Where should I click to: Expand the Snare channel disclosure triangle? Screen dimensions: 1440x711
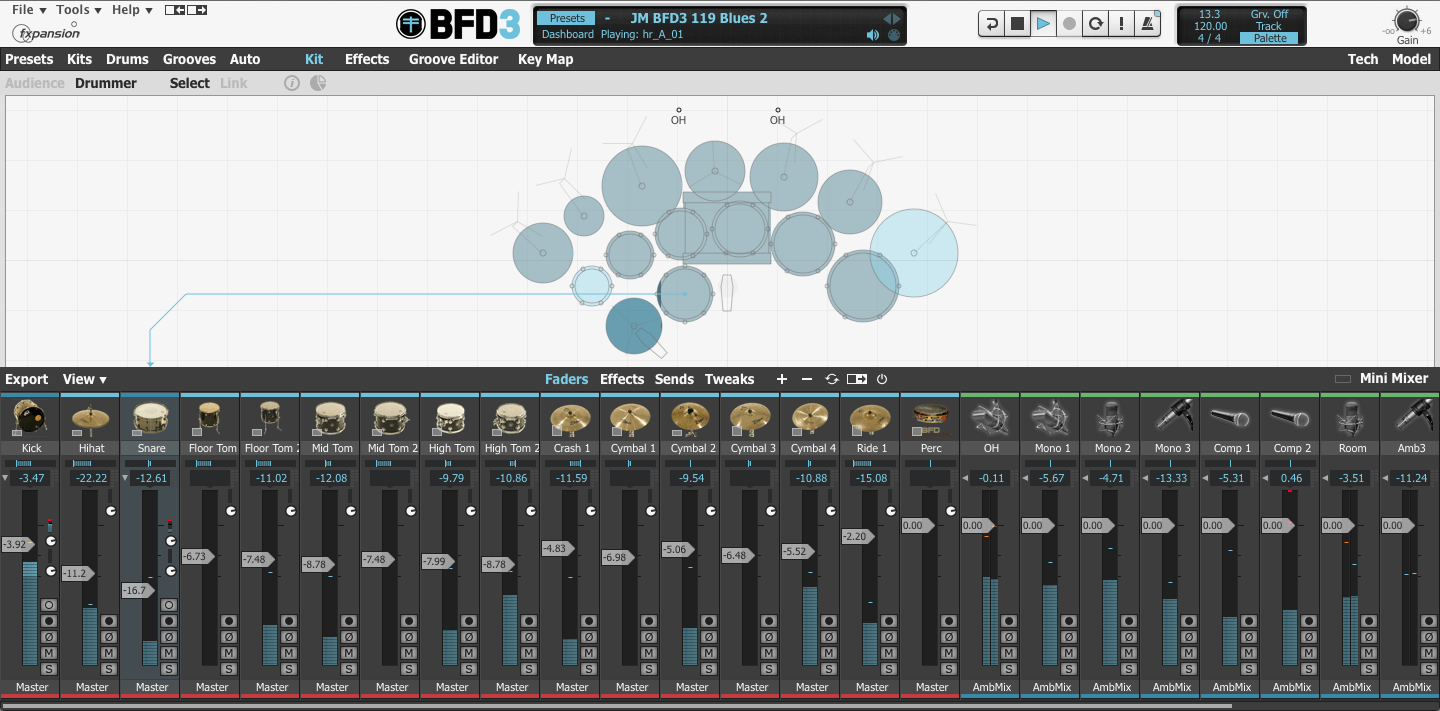click(125, 479)
